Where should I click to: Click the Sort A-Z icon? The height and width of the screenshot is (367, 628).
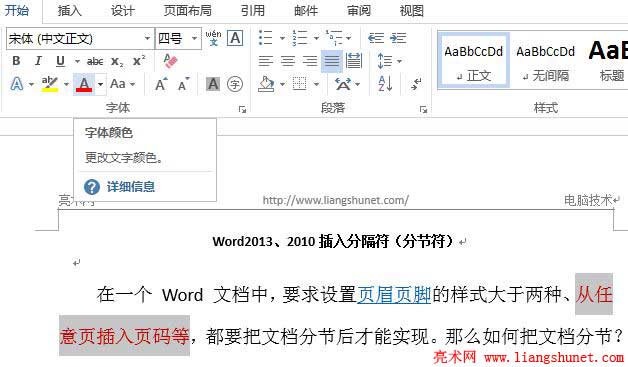coord(385,84)
